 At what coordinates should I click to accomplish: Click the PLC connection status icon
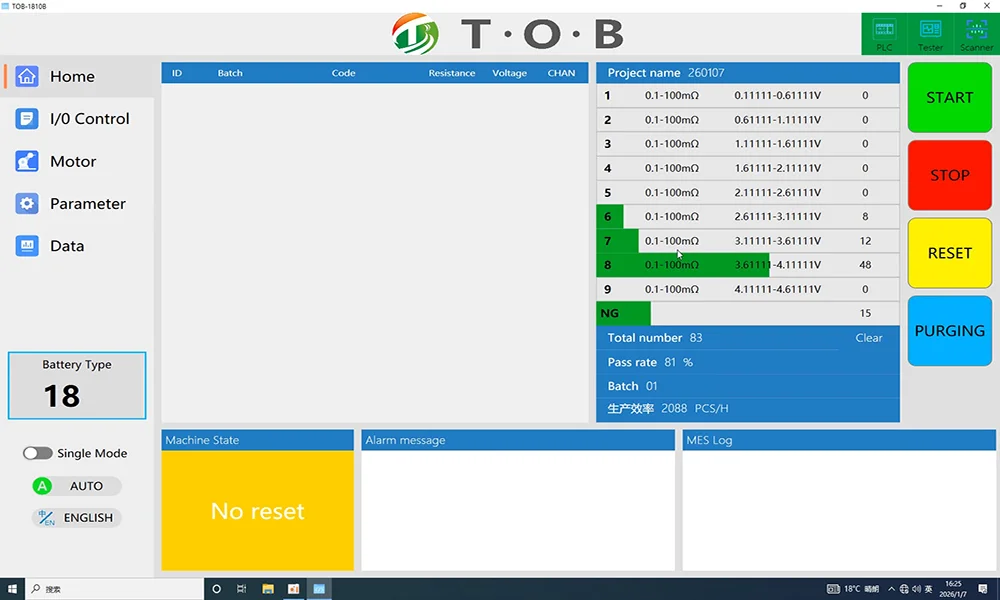(x=884, y=30)
